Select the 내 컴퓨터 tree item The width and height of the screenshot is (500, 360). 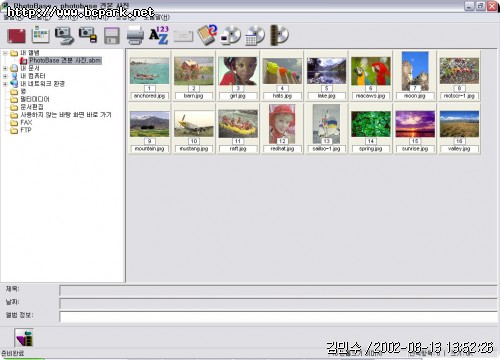click(x=33, y=76)
